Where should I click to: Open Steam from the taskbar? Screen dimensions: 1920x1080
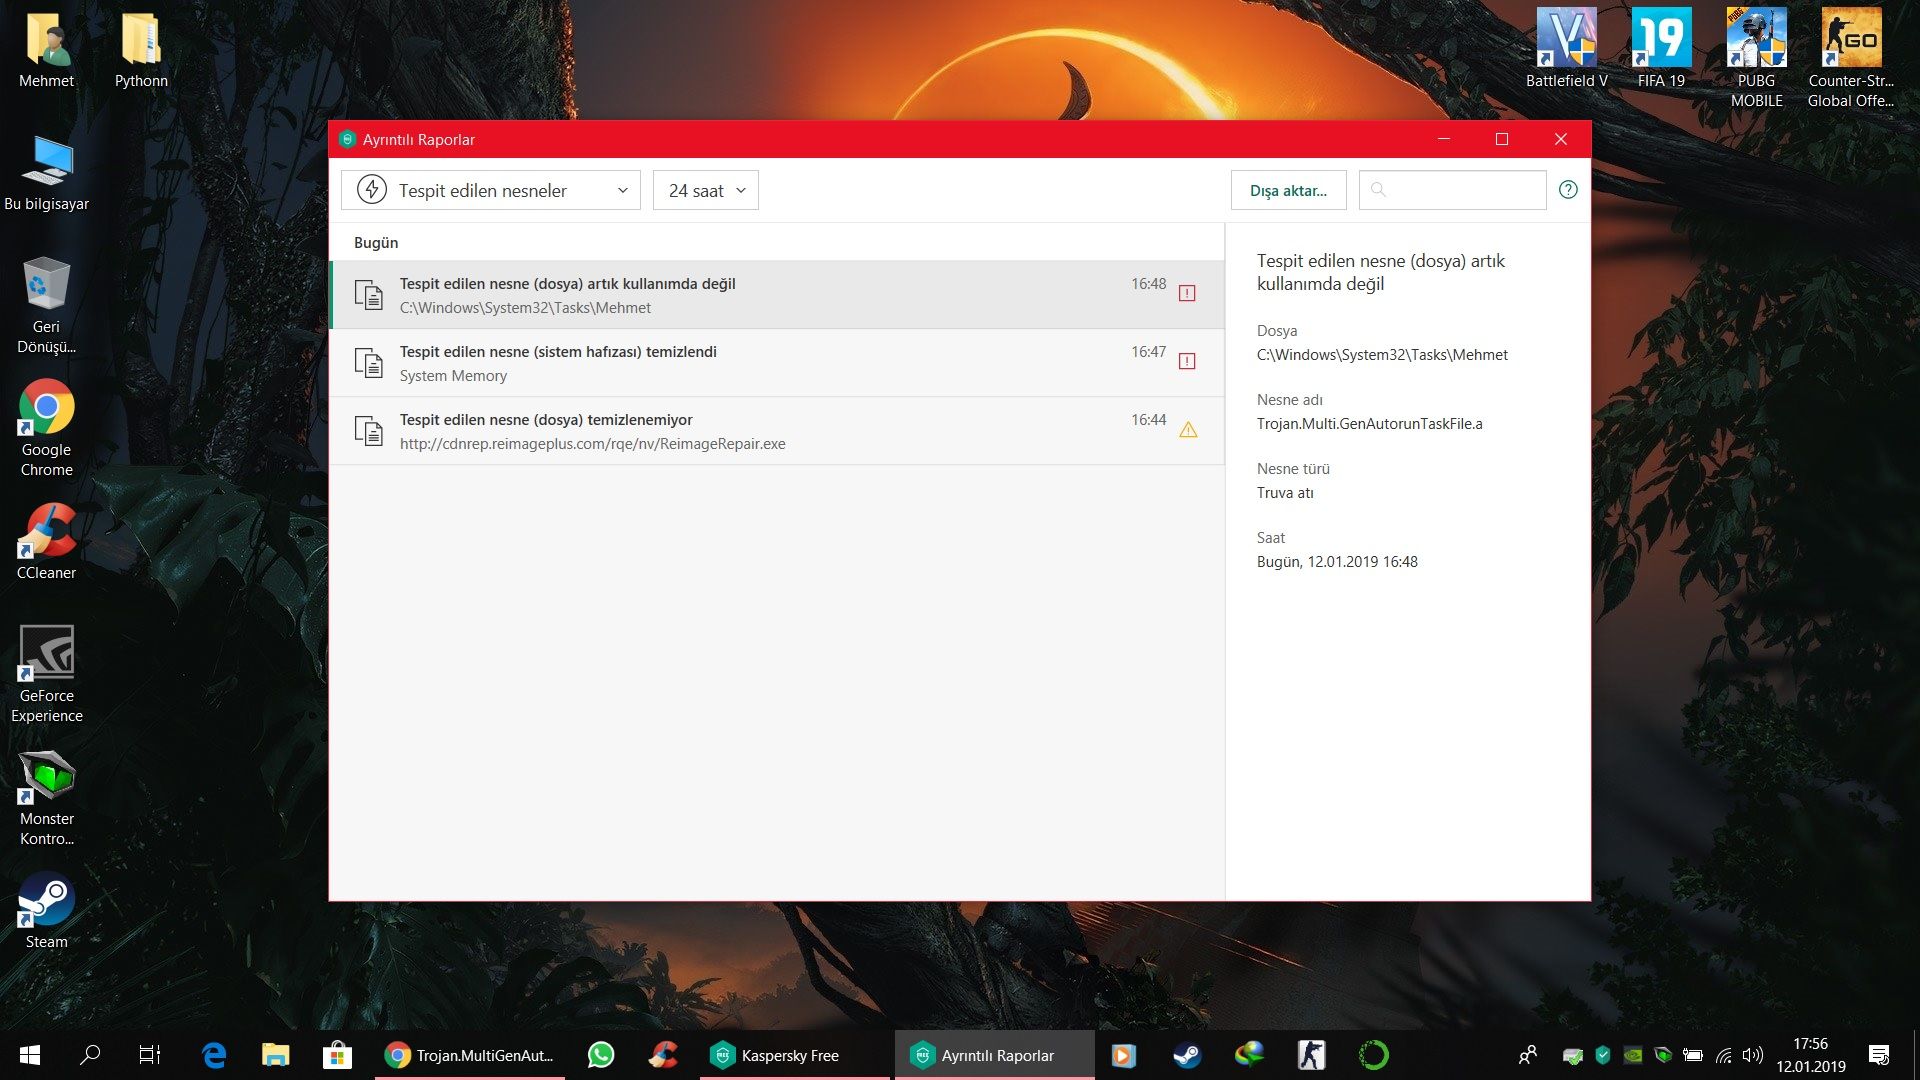pyautogui.click(x=1187, y=1055)
